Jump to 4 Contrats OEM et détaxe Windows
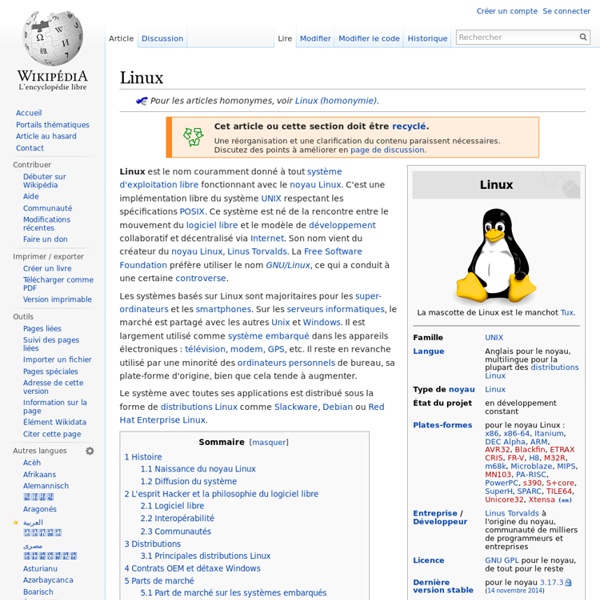600x600 pixels. pyautogui.click(x=192, y=568)
